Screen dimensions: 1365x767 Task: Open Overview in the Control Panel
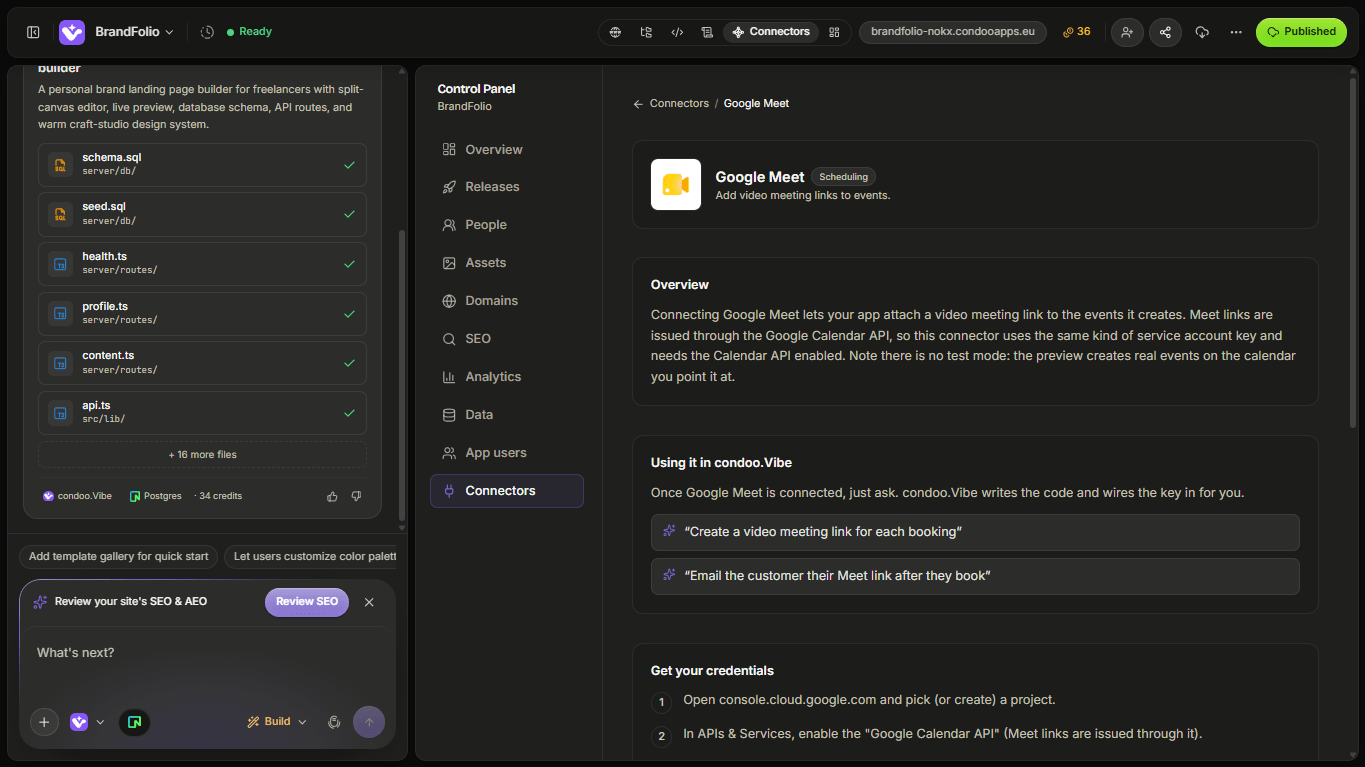[x=507, y=150]
